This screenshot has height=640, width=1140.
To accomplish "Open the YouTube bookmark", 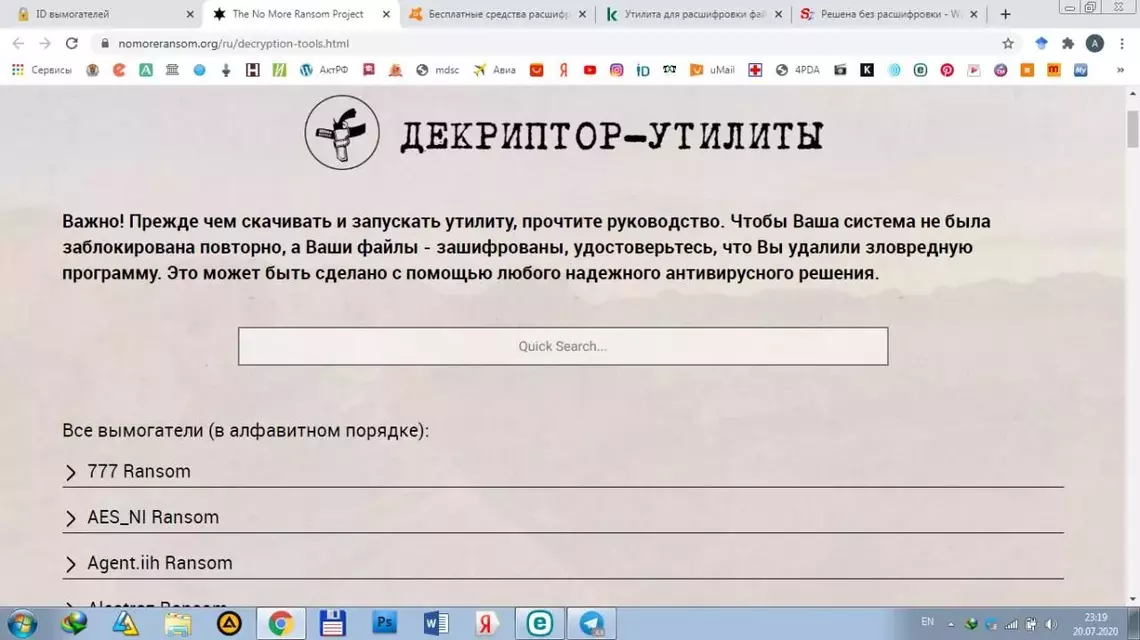I will (x=590, y=70).
